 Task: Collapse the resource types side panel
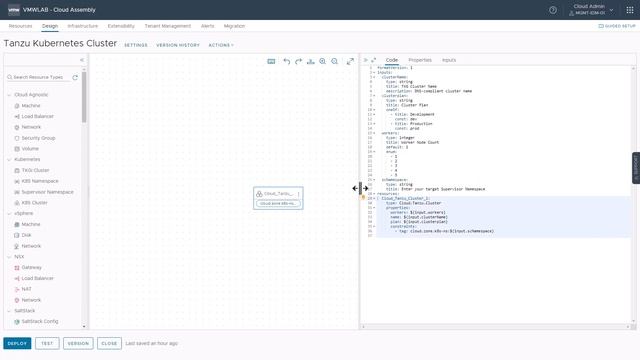click(x=82, y=60)
